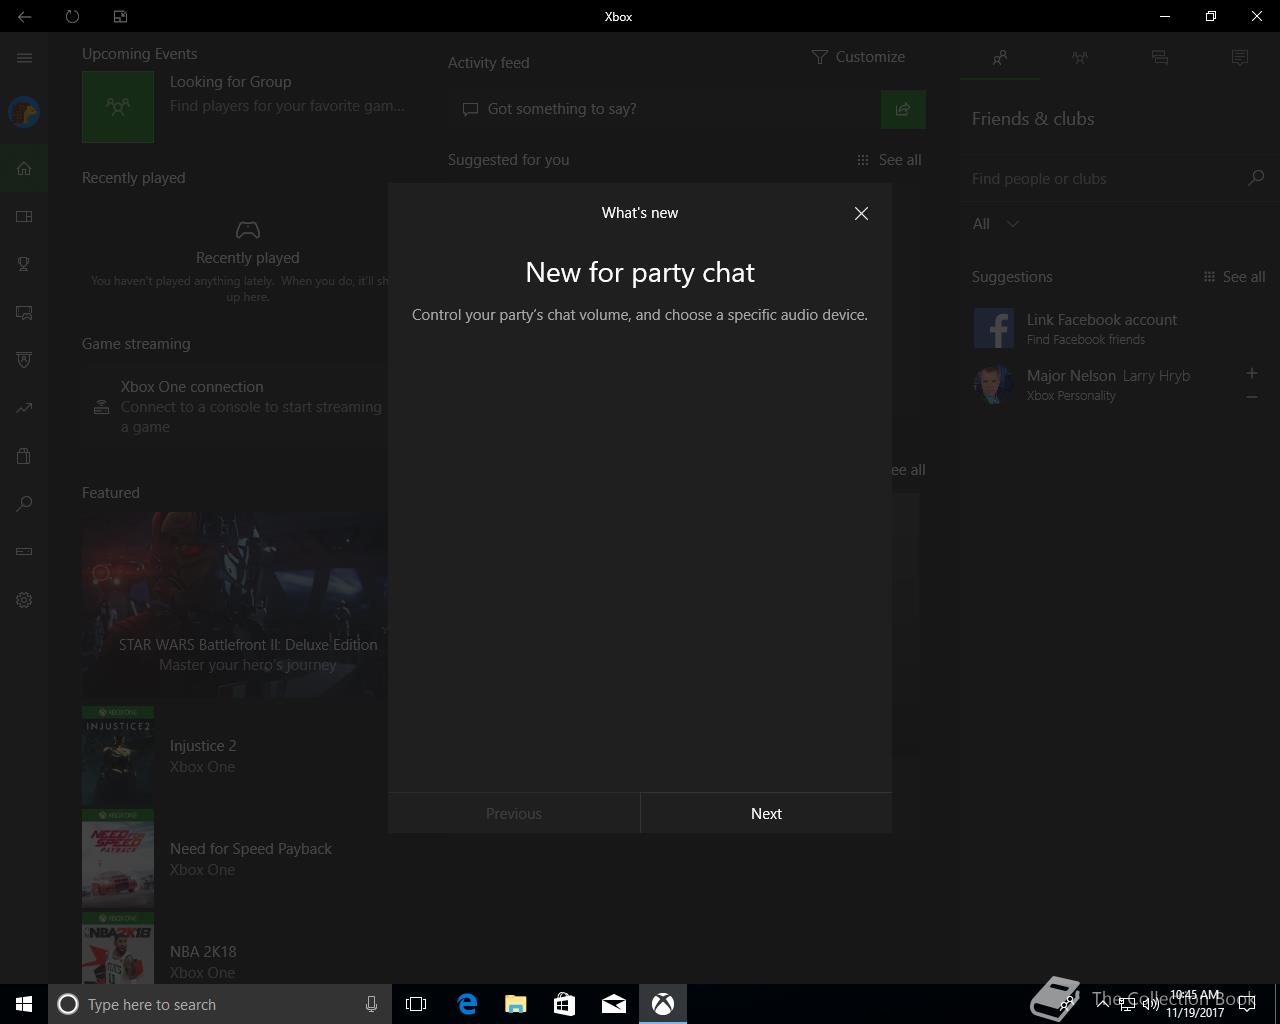Click the taskbar search box
Viewport: 1280px width, 1024px height.
220,1004
